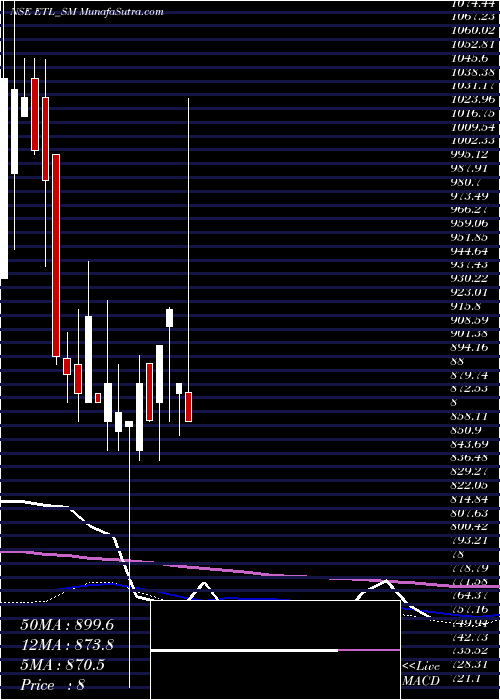500x700 pixels.
Task: Select the 12MA : 873.8 label
Action: point(66,645)
